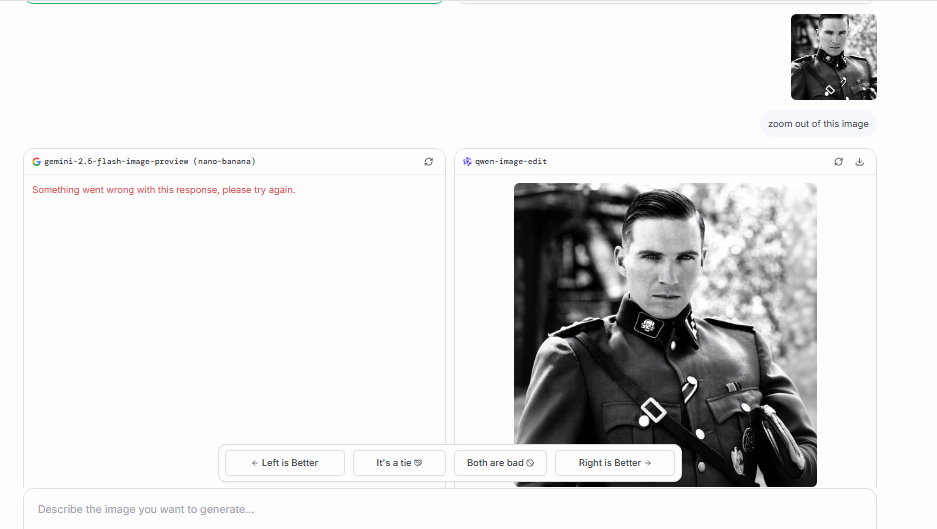Image resolution: width=937 pixels, height=529 pixels.
Task: Click the qwen-image-edit model label
Action: [511, 161]
